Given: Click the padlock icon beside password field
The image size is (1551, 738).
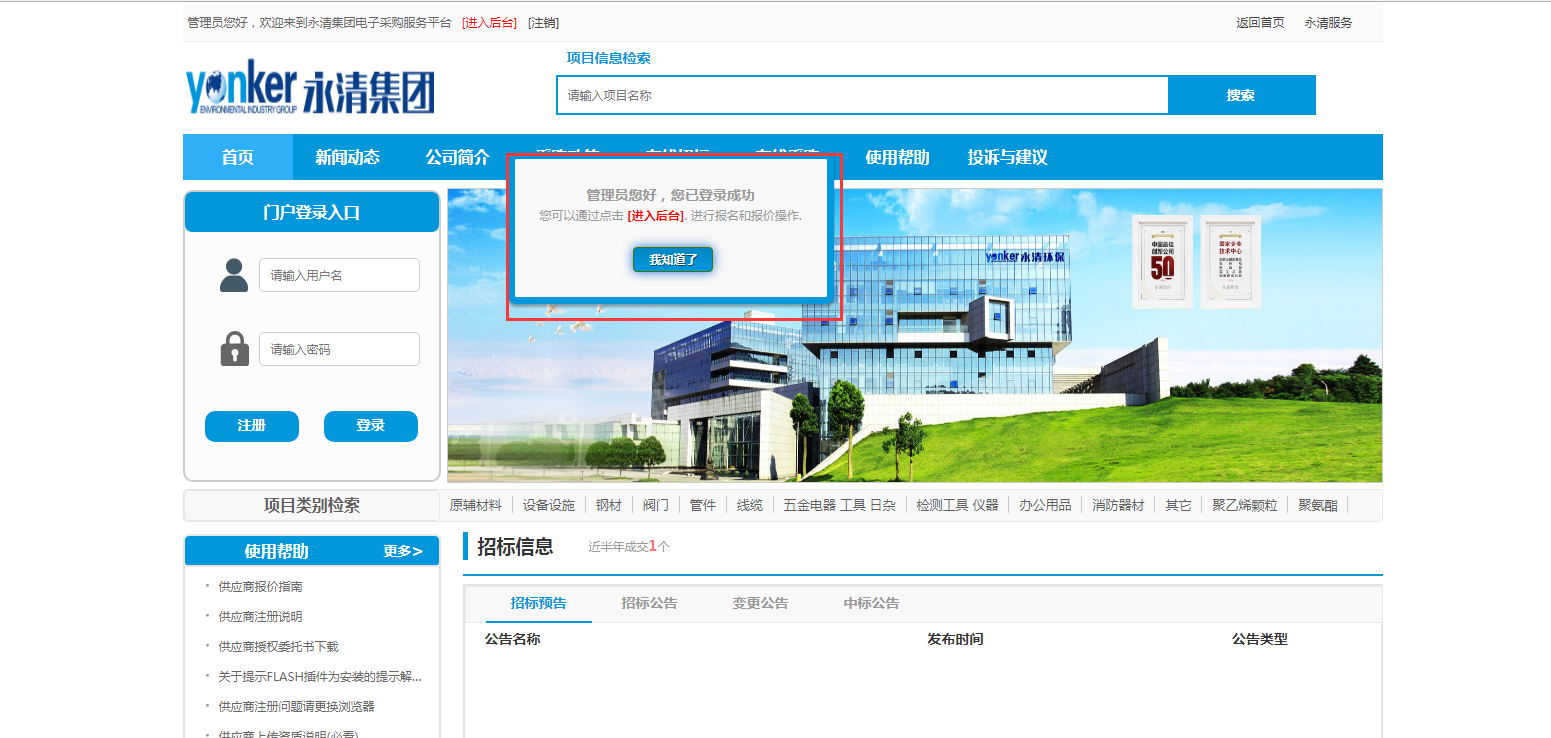Looking at the screenshot, I should tap(234, 349).
